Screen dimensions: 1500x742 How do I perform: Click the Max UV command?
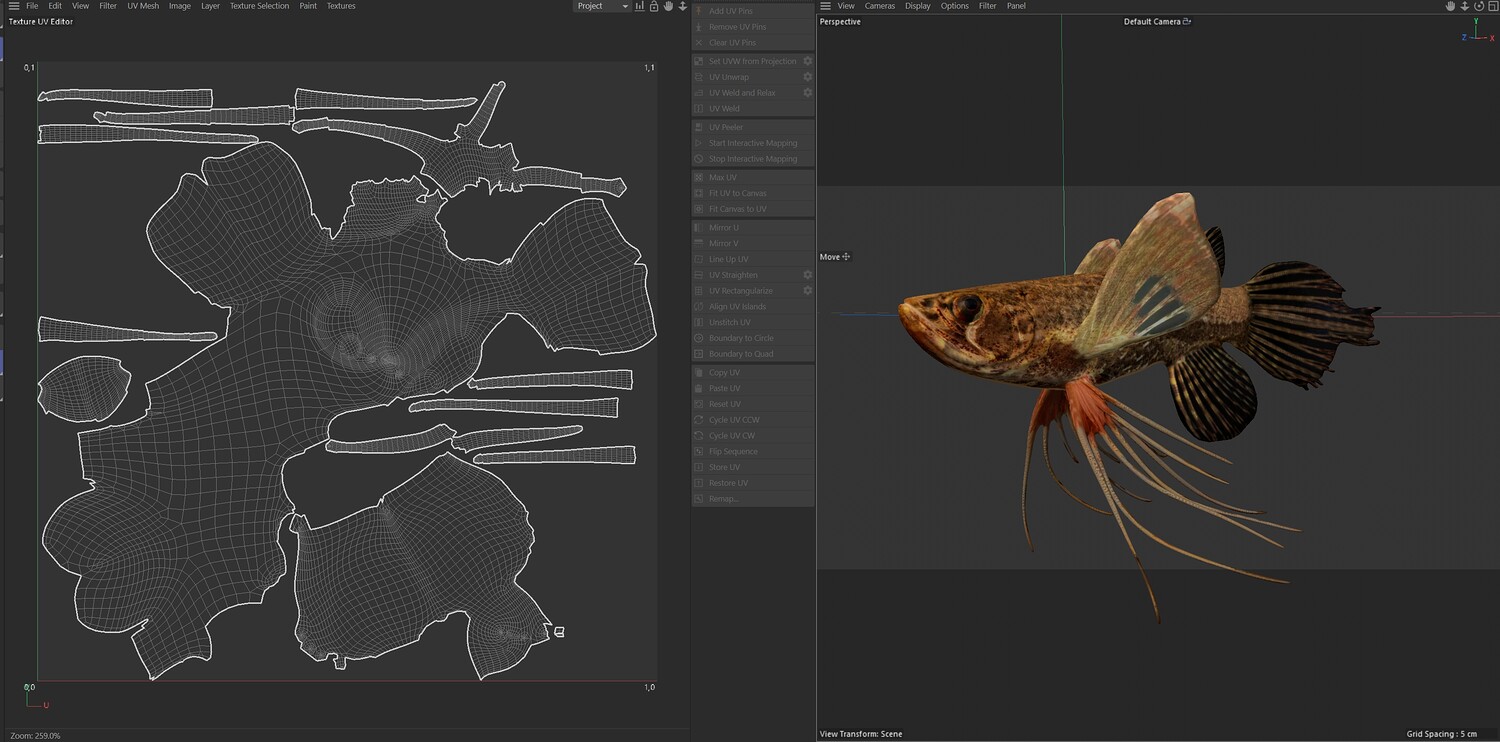click(753, 177)
